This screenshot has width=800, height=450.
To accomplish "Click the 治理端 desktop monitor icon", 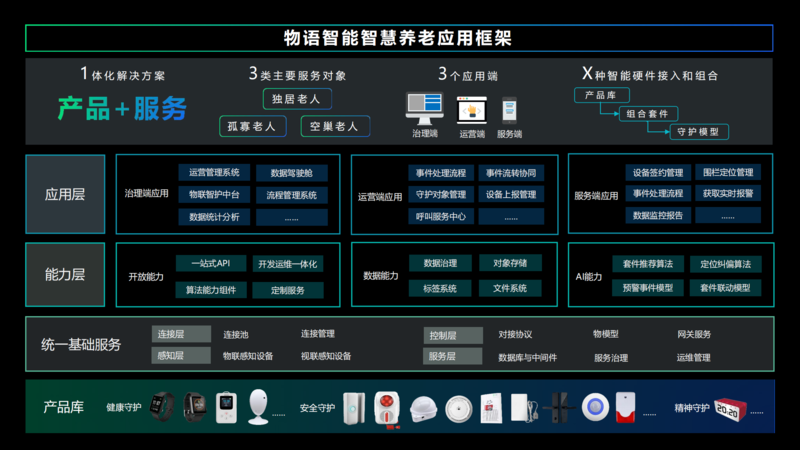I will [x=424, y=107].
